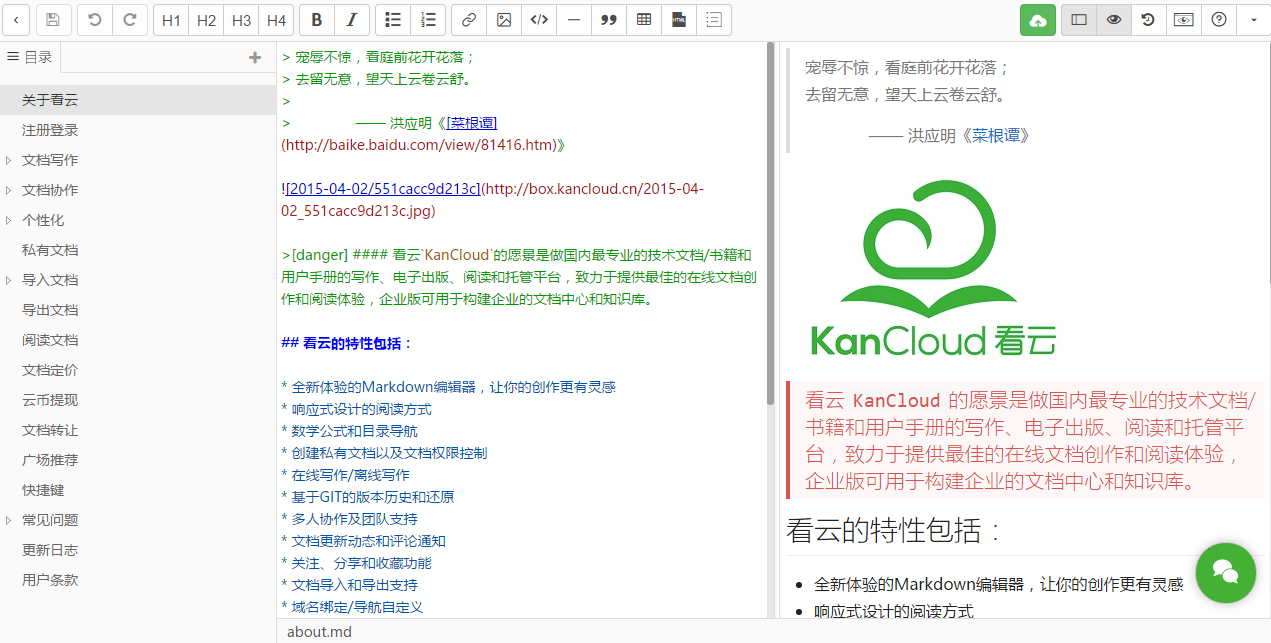Expand the 常见问题 tree arrow
Image resolution: width=1271 pixels, height=643 pixels.
pyautogui.click(x=9, y=520)
